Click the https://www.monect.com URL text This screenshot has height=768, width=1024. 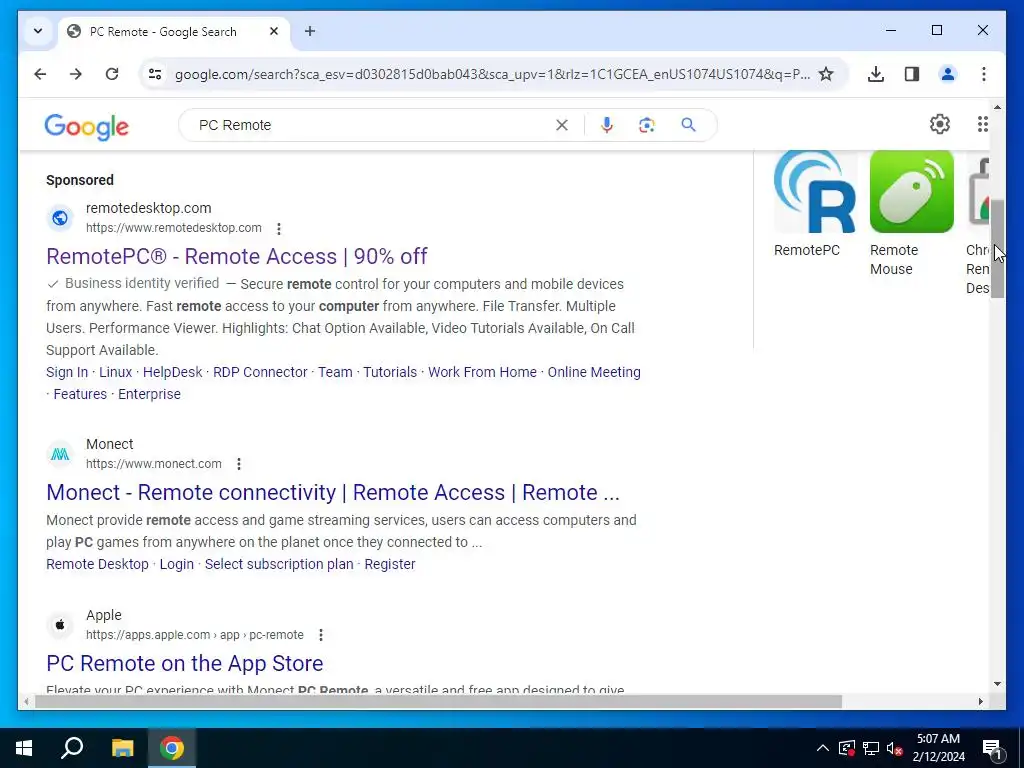click(153, 464)
